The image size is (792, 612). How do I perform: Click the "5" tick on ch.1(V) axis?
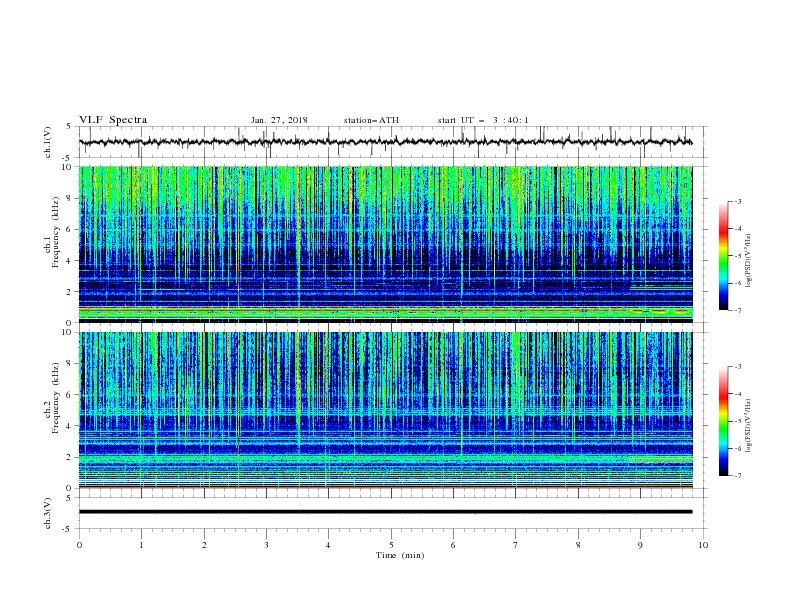coord(70,126)
